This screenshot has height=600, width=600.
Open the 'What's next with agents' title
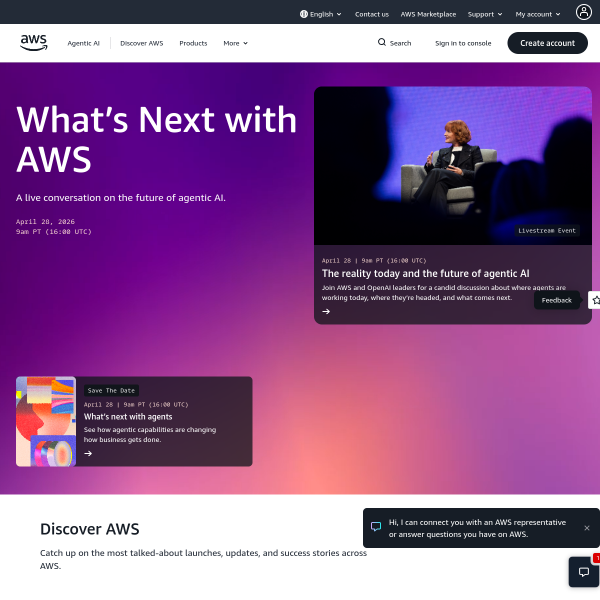[x=128, y=417]
